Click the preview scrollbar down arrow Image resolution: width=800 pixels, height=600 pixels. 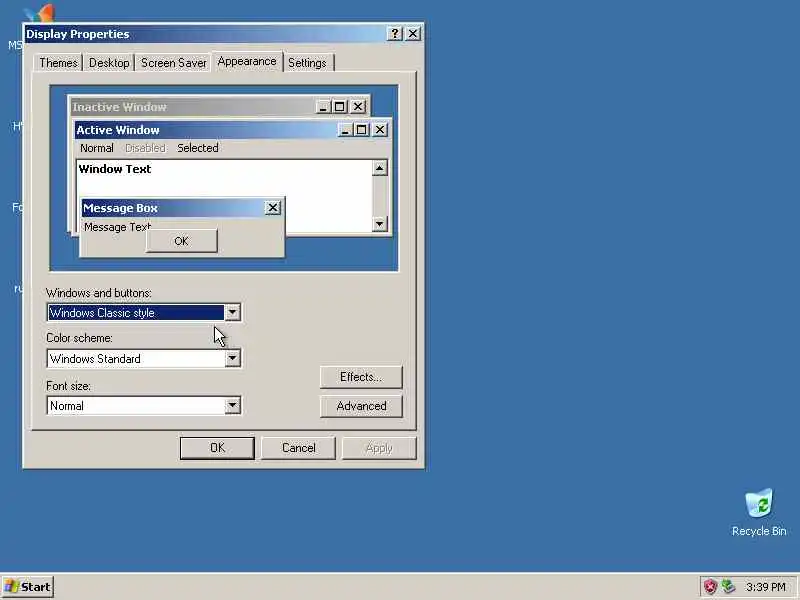[x=380, y=223]
